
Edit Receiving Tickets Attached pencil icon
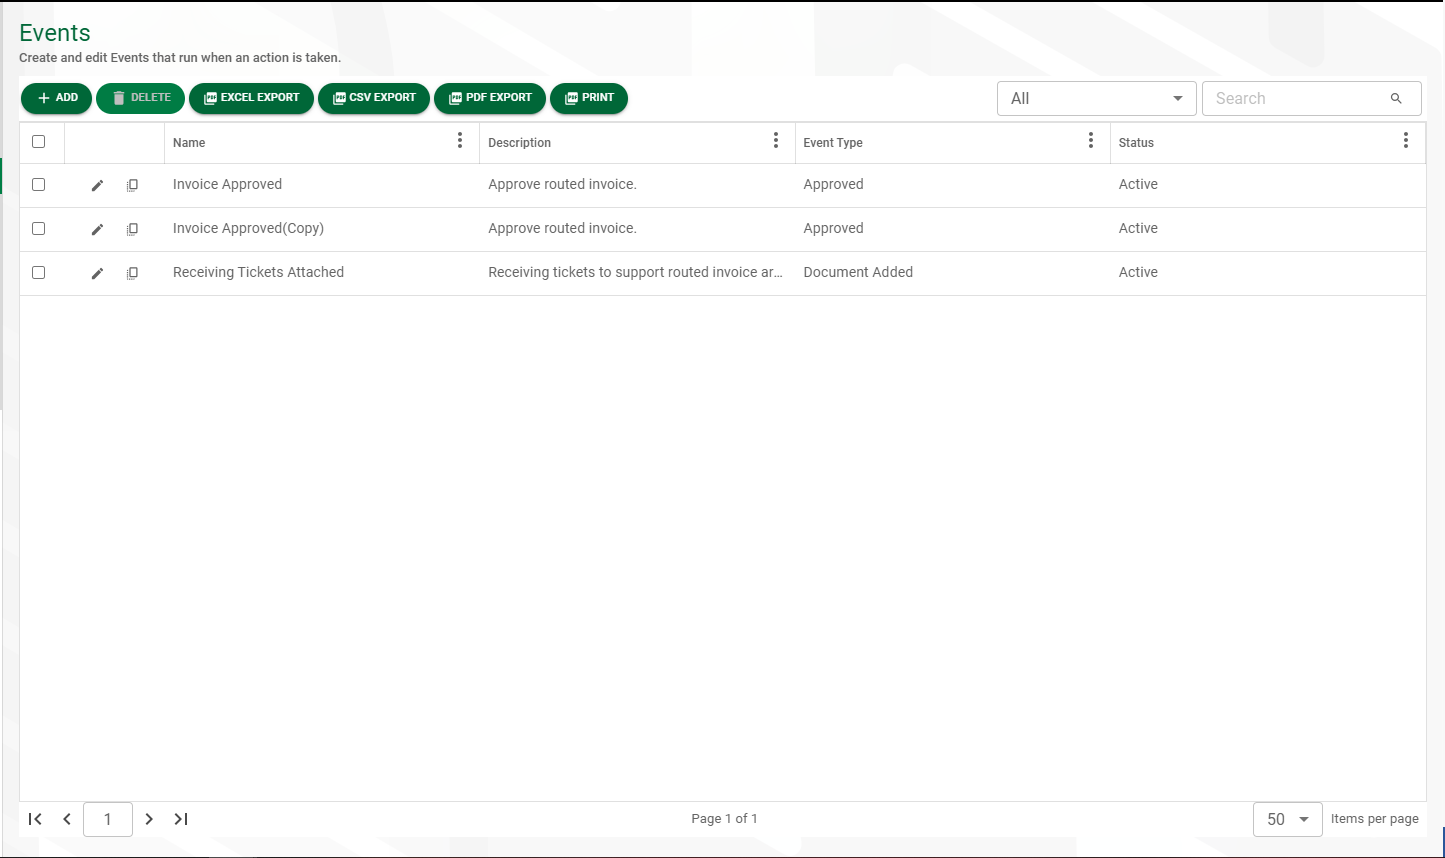coord(97,273)
